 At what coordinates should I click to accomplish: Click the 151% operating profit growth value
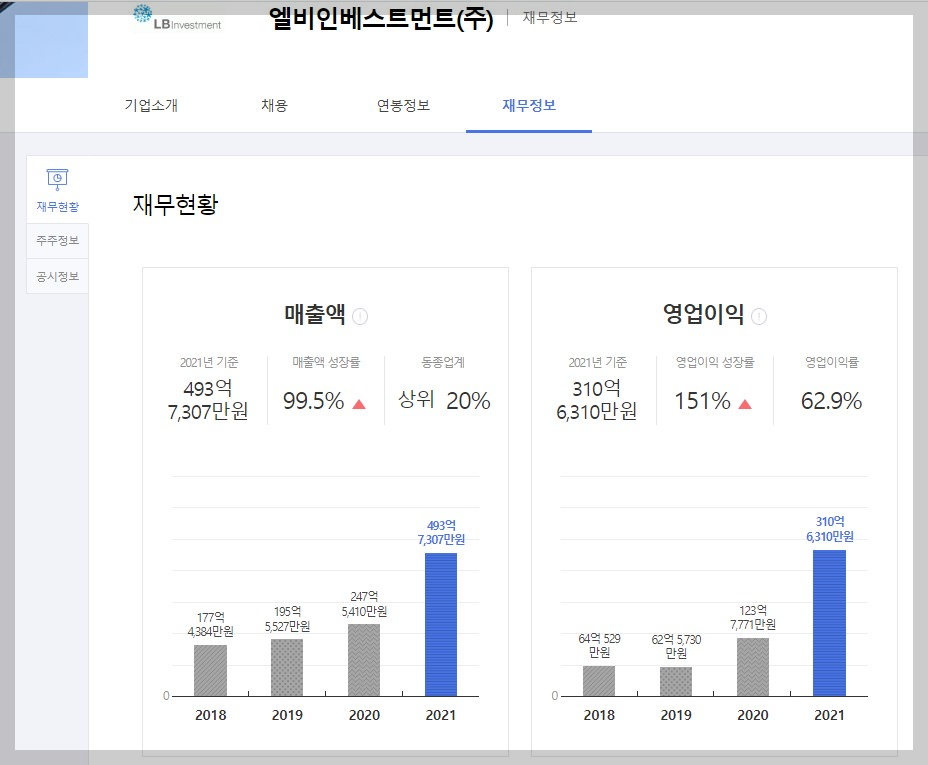pos(703,401)
